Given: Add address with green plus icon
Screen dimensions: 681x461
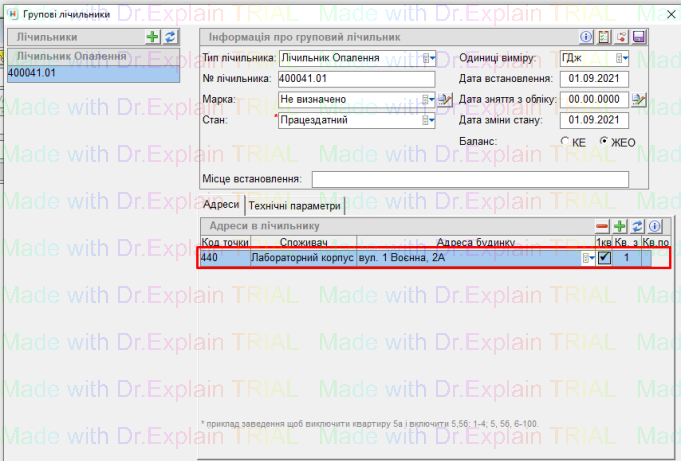Looking at the screenshot, I should [620, 227].
